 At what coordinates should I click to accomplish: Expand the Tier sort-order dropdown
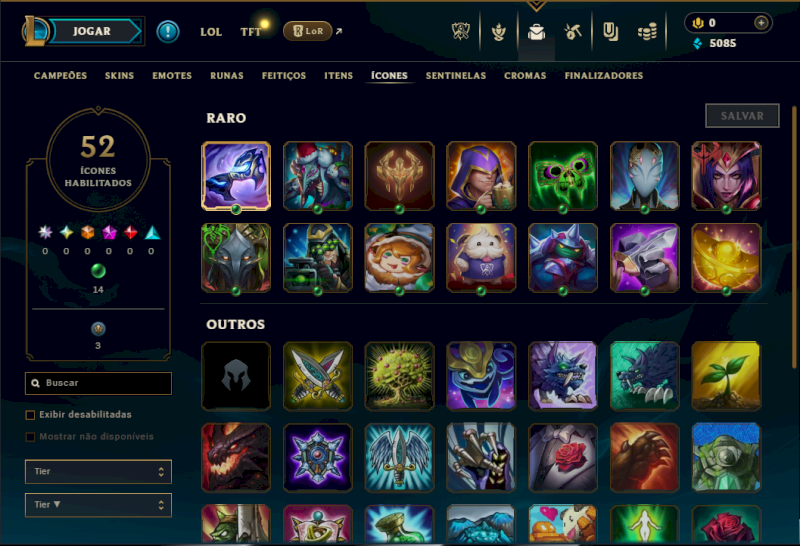[98, 505]
